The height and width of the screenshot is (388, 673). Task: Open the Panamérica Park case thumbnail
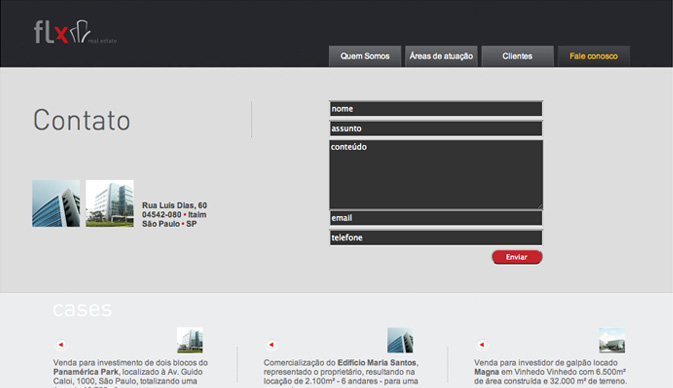pyautogui.click(x=190, y=340)
